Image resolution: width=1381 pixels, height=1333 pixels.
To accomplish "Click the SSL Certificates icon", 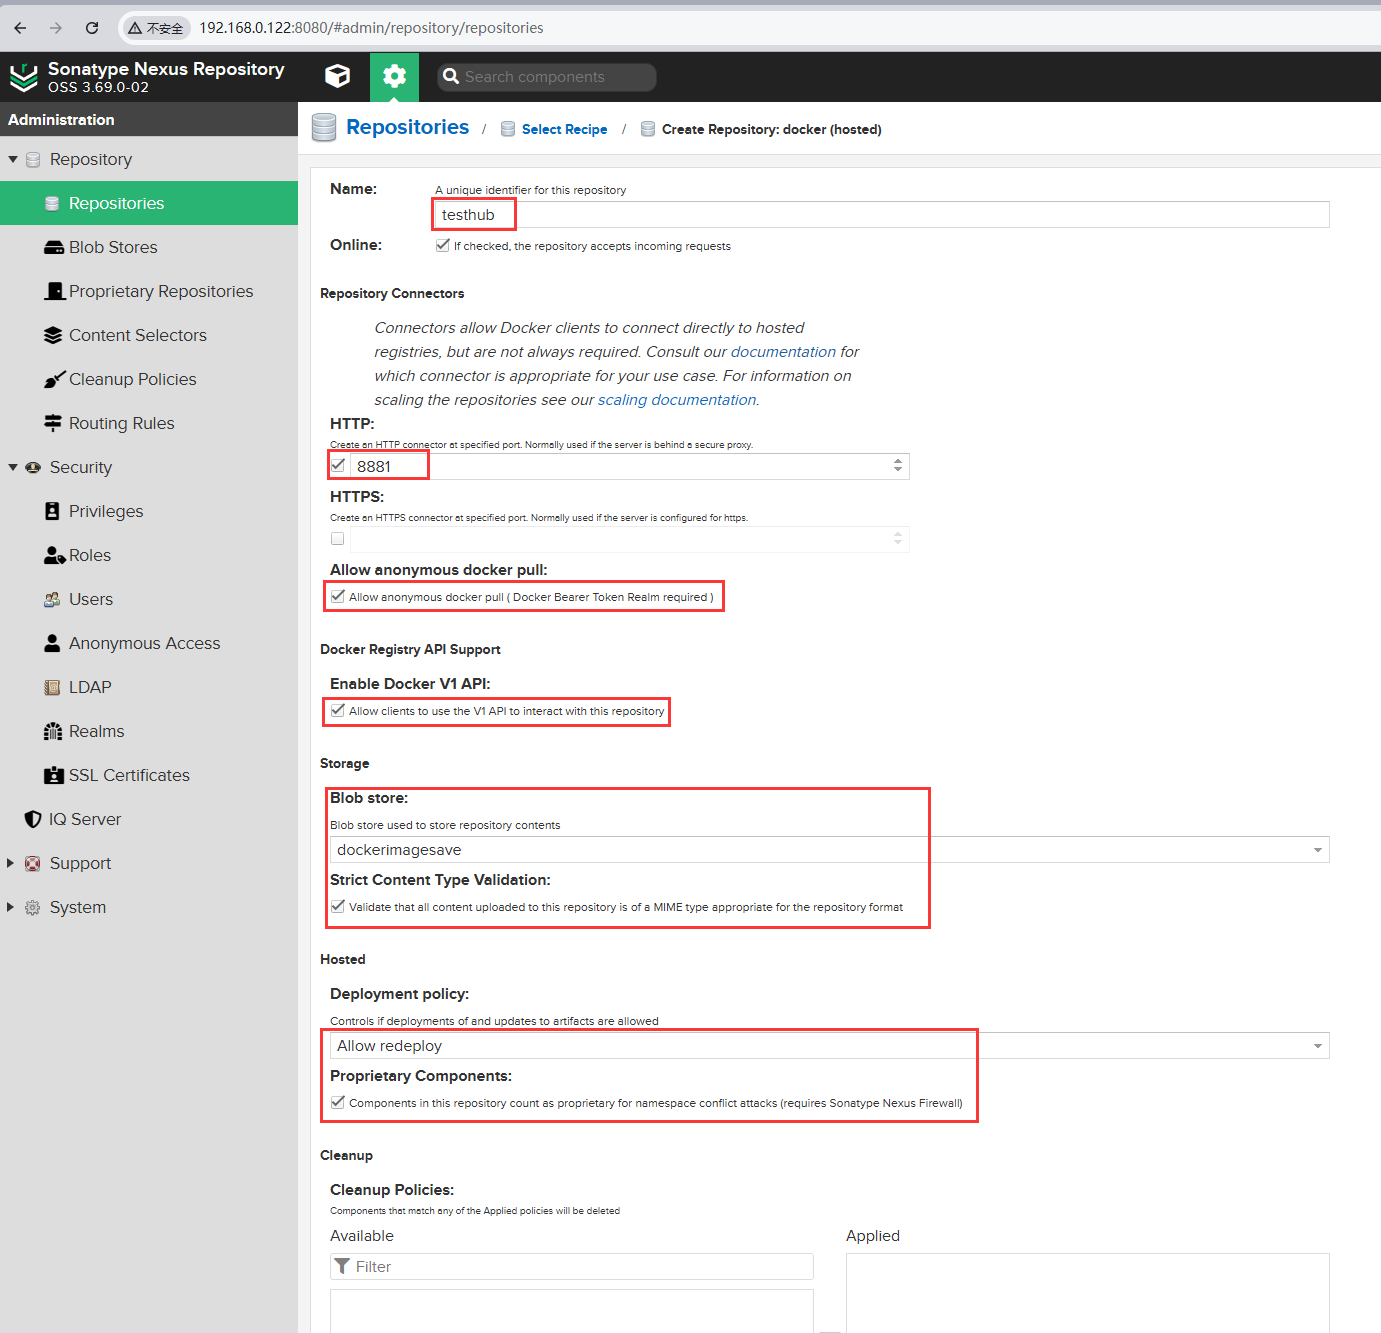I will pyautogui.click(x=54, y=775).
